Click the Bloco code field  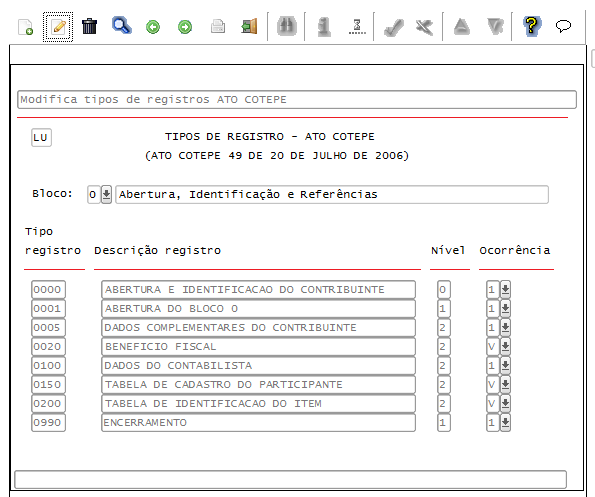(x=94, y=194)
